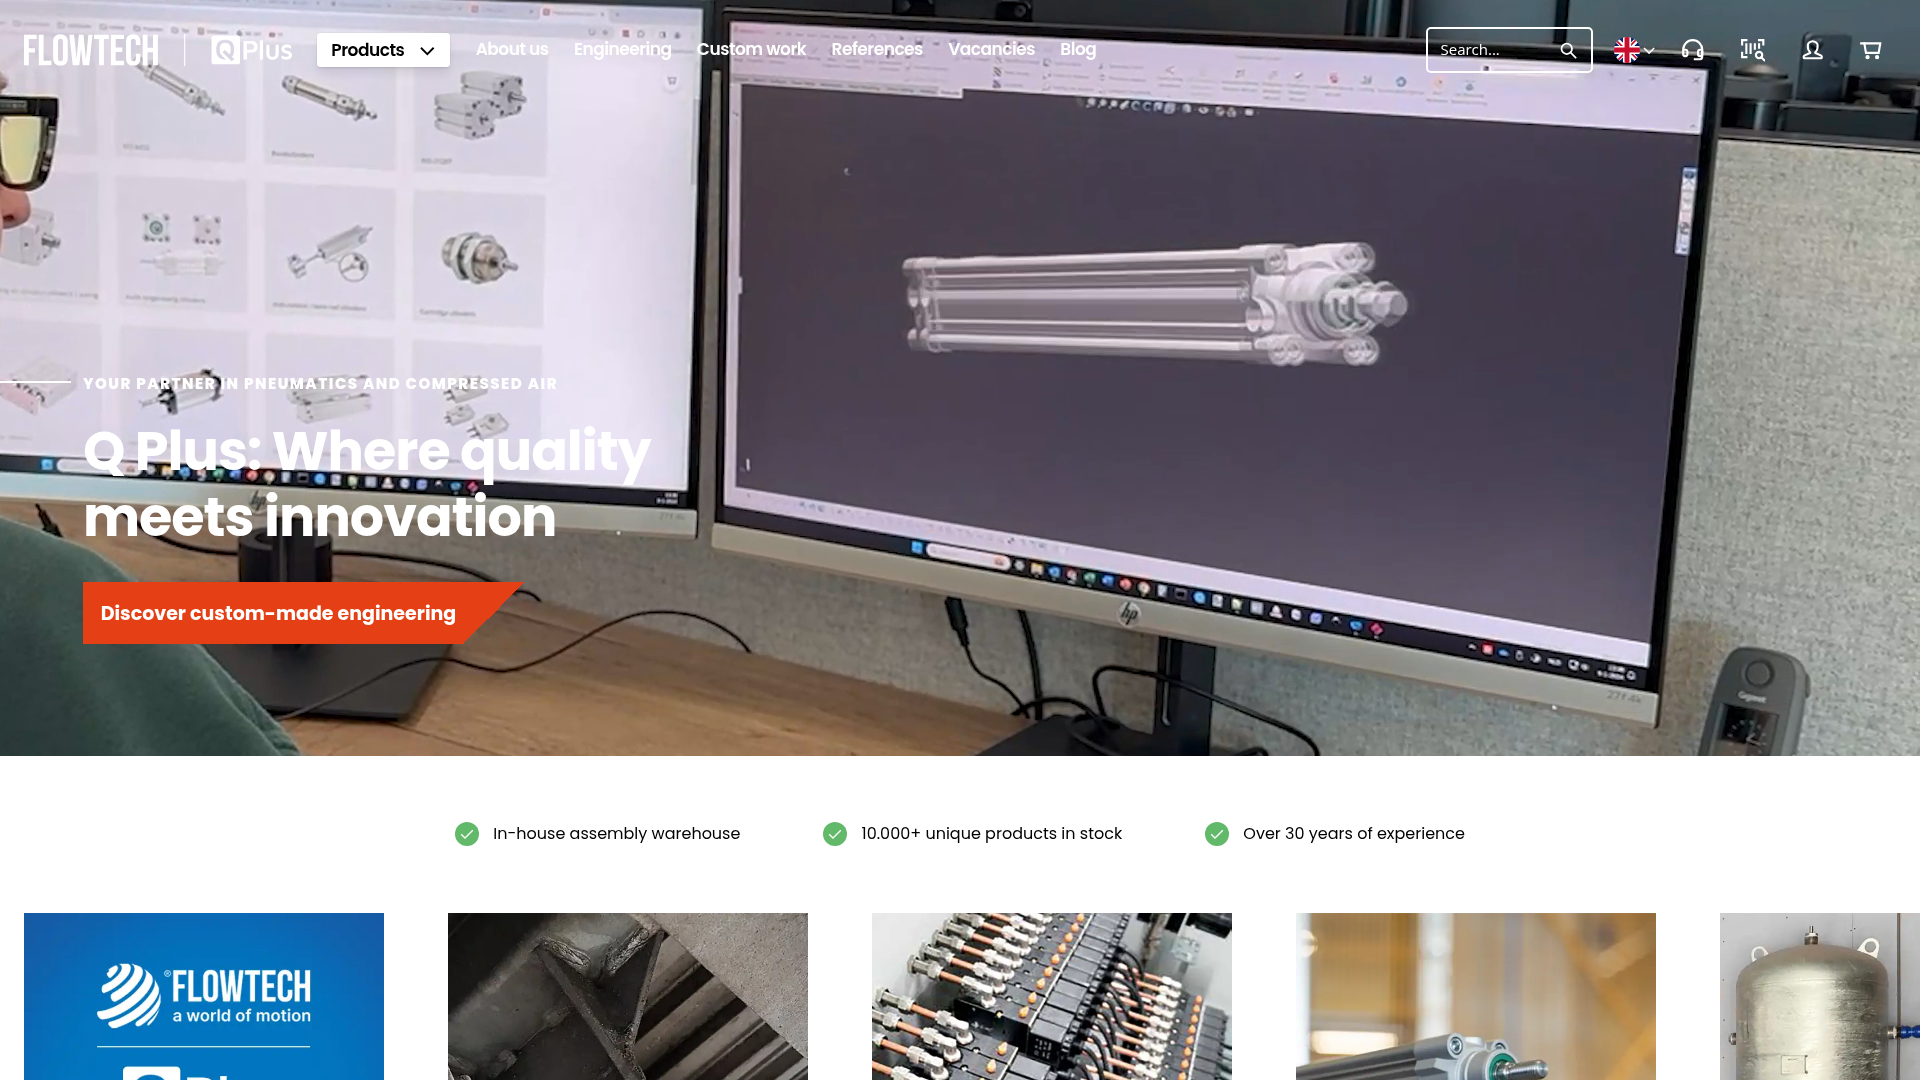
Task: Open the pneumatic cylinder image card
Action: pos(1476,996)
